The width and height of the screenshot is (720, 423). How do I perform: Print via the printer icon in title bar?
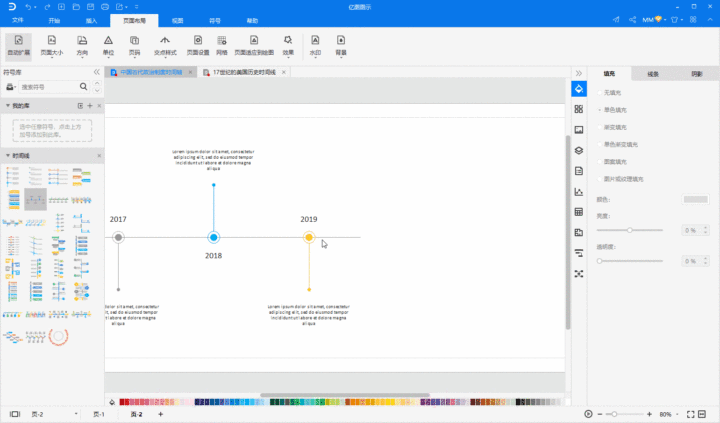click(x=105, y=7)
